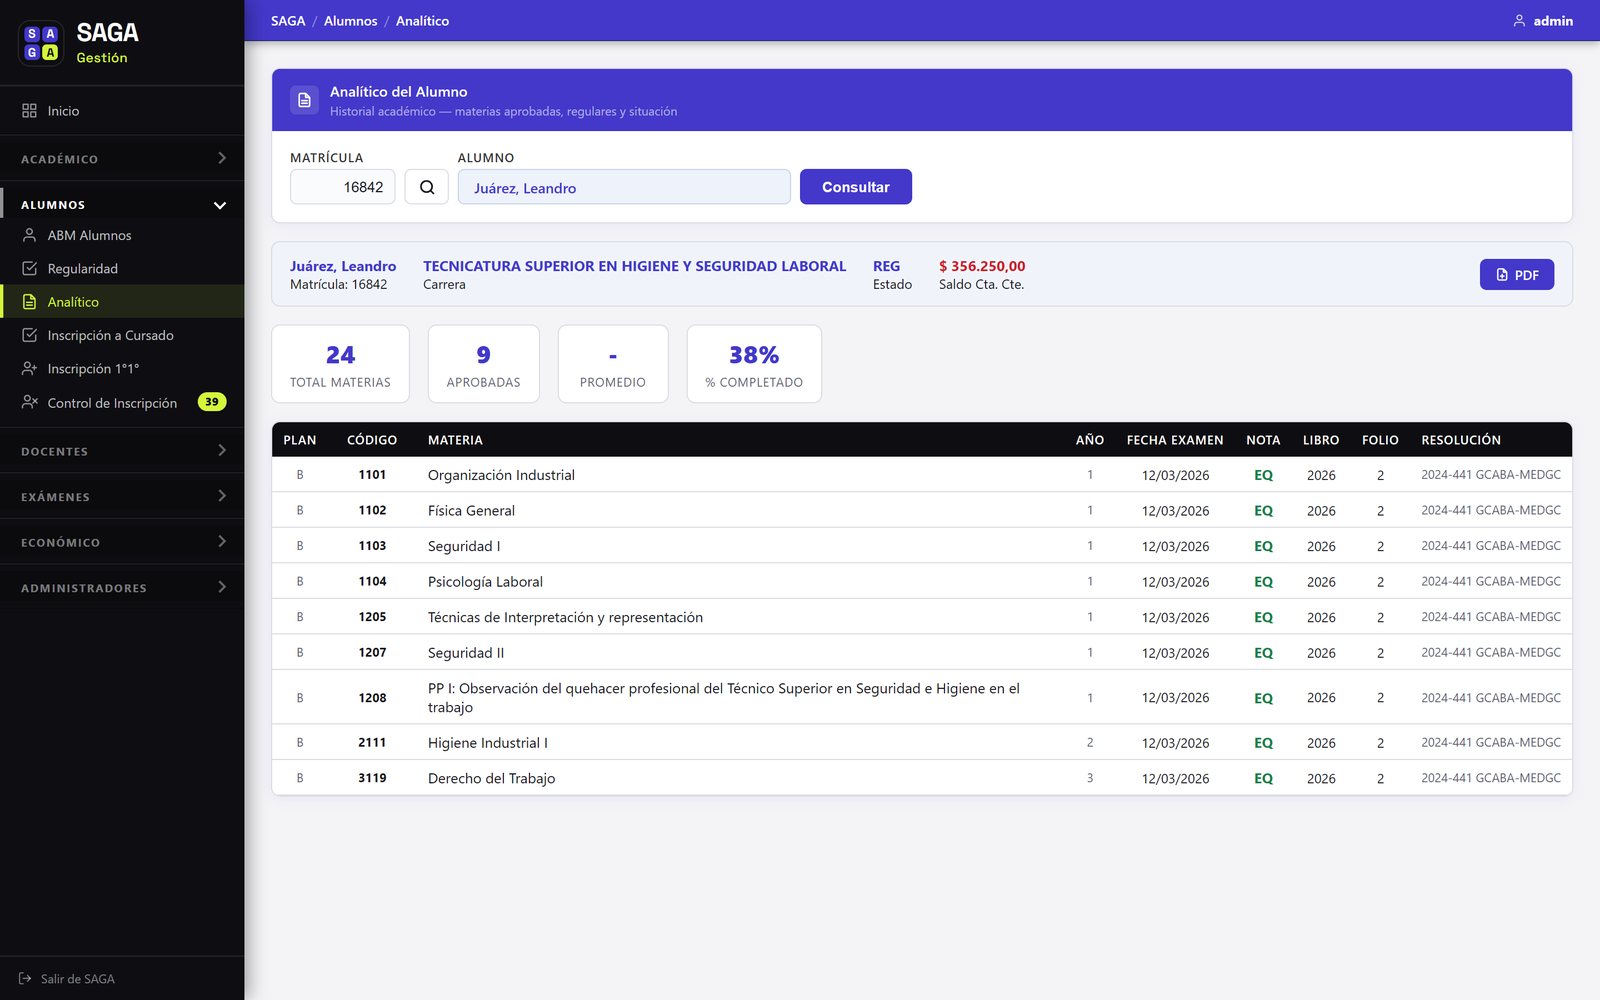Expand the Exámenes sidebar section
The height and width of the screenshot is (1000, 1600).
[x=122, y=496]
